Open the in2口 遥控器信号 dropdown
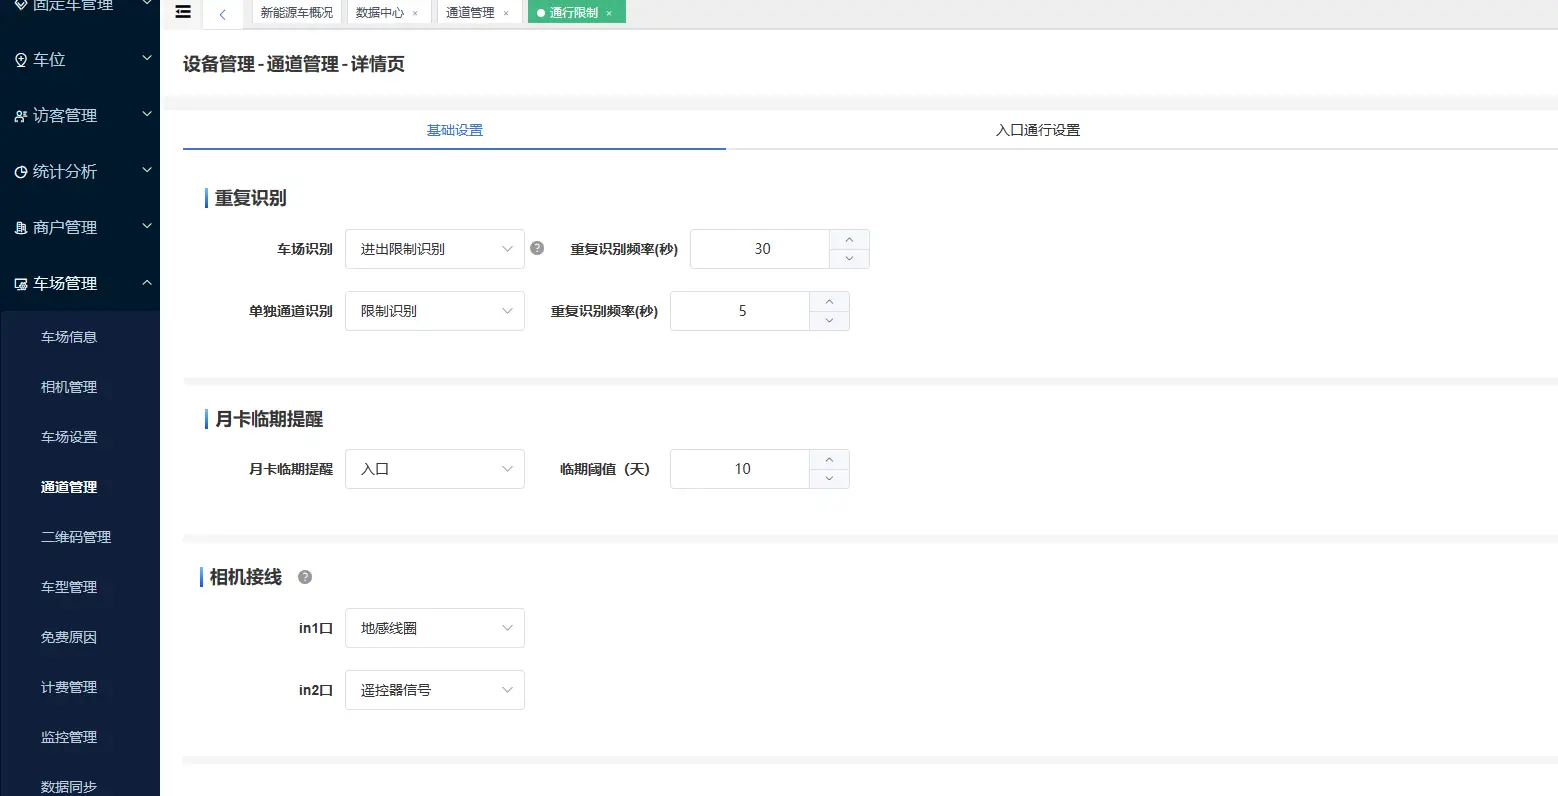 (x=434, y=690)
